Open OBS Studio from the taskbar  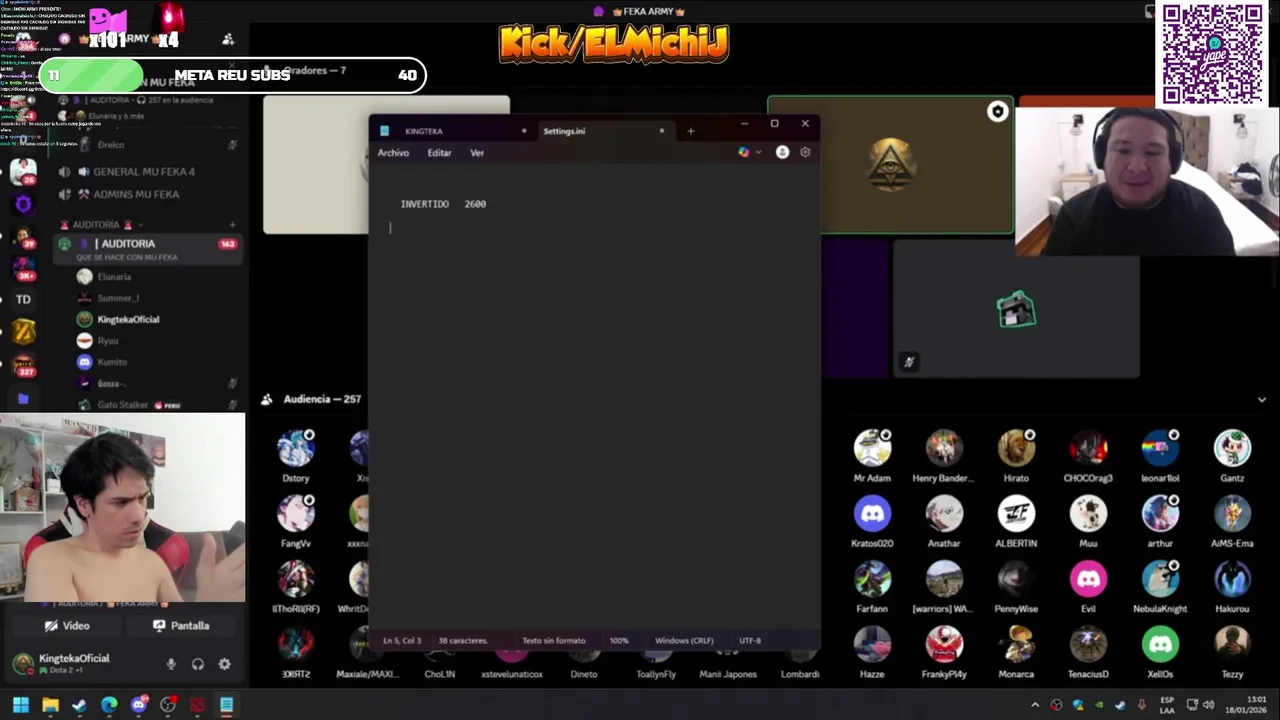pos(168,705)
